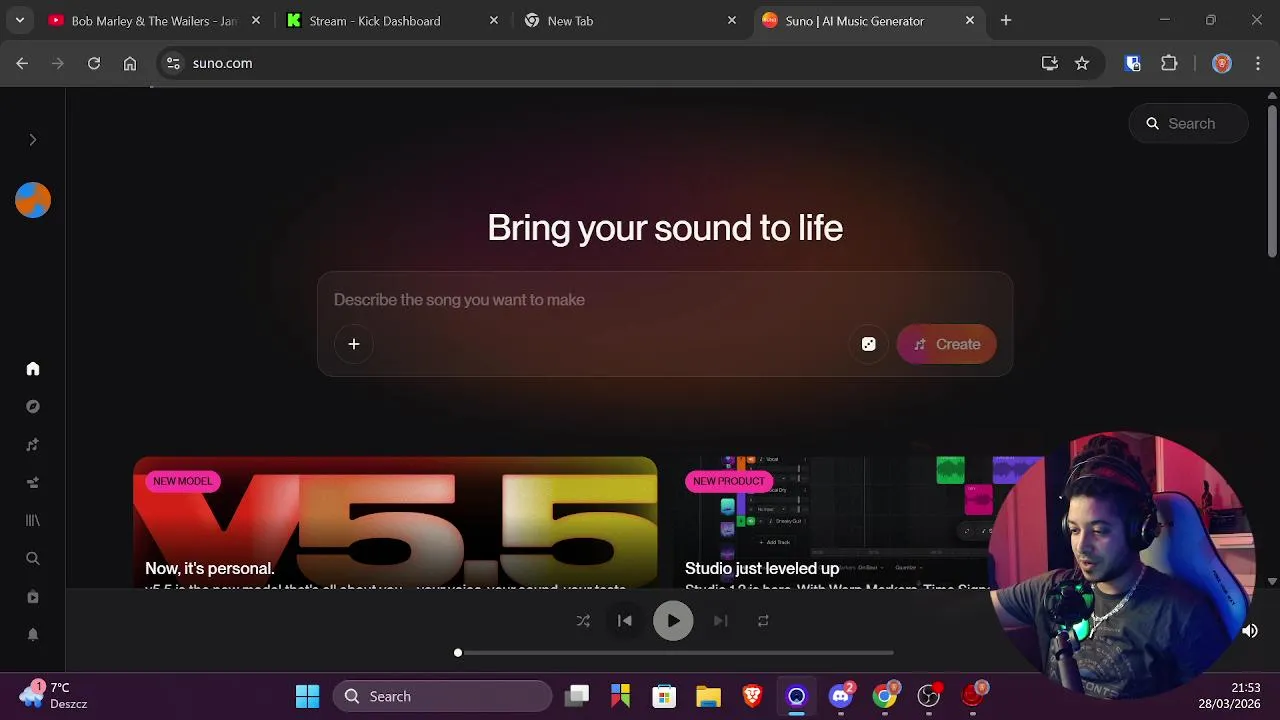Open Discord from taskbar

tap(841, 696)
